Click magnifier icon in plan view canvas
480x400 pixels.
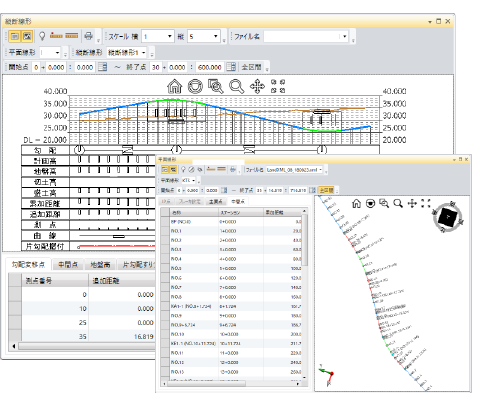(398, 203)
